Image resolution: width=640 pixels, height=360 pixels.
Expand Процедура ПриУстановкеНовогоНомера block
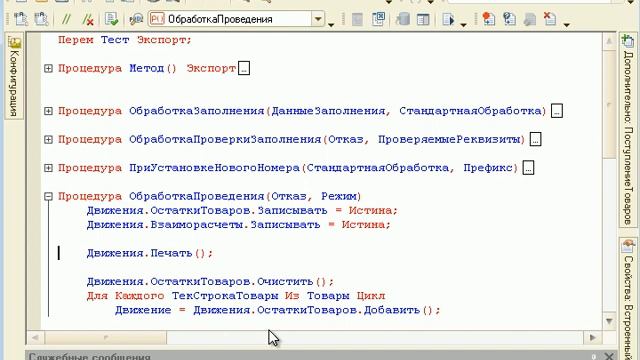pyautogui.click(x=48, y=168)
